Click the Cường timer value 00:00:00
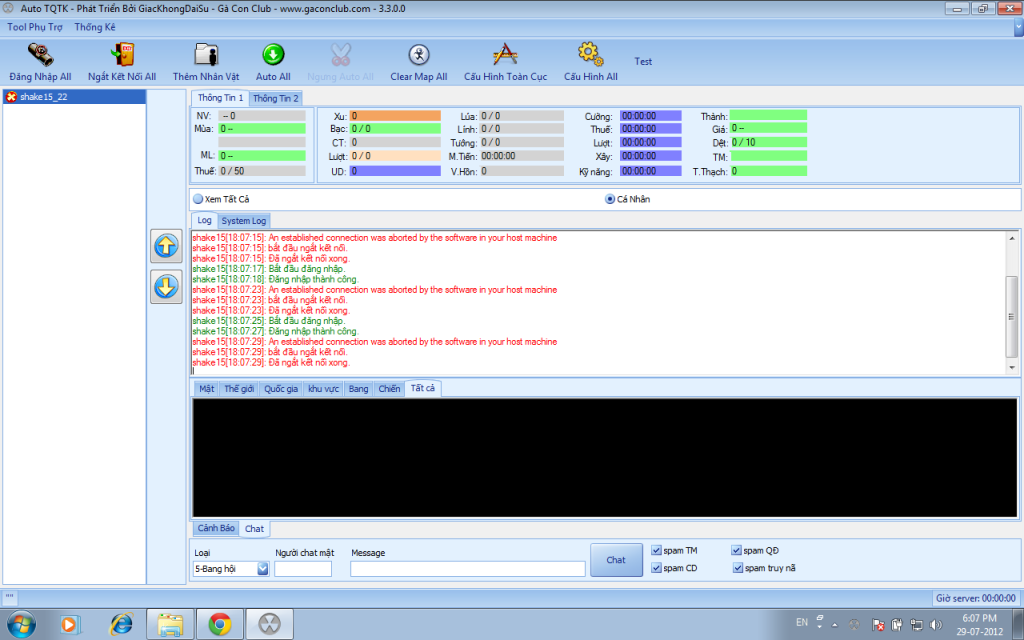Screen dimensions: 1024x640 click(x=650, y=116)
